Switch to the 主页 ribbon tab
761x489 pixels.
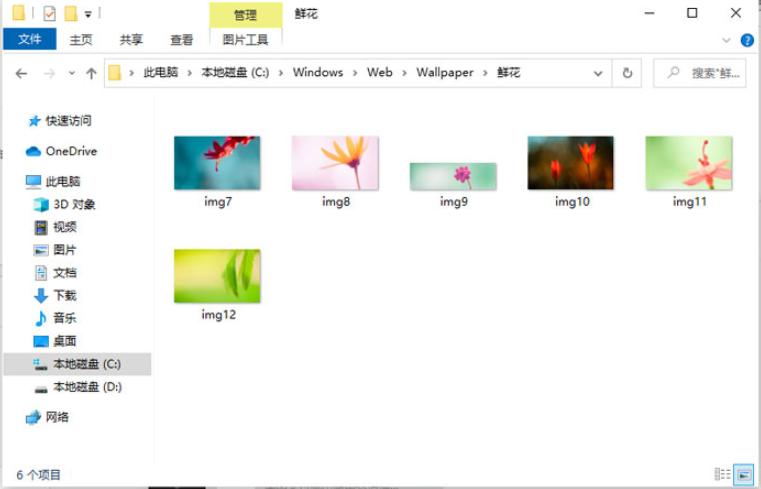point(81,40)
